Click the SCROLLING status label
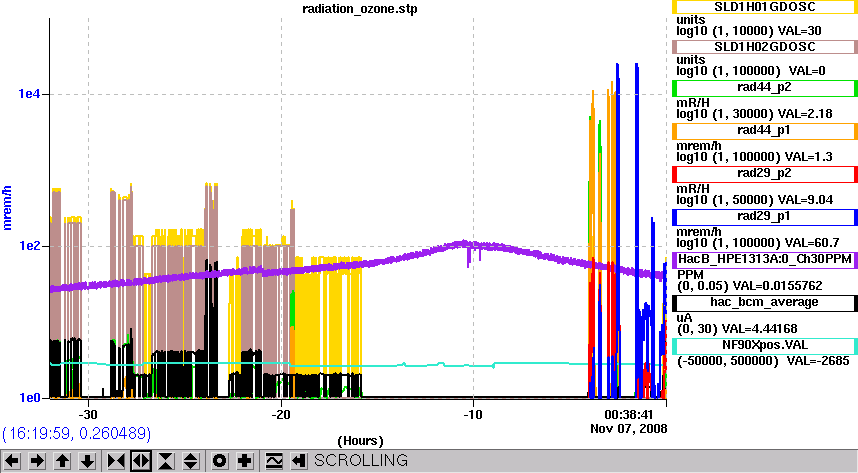Viewport: 858px width, 473px height. coord(361,460)
